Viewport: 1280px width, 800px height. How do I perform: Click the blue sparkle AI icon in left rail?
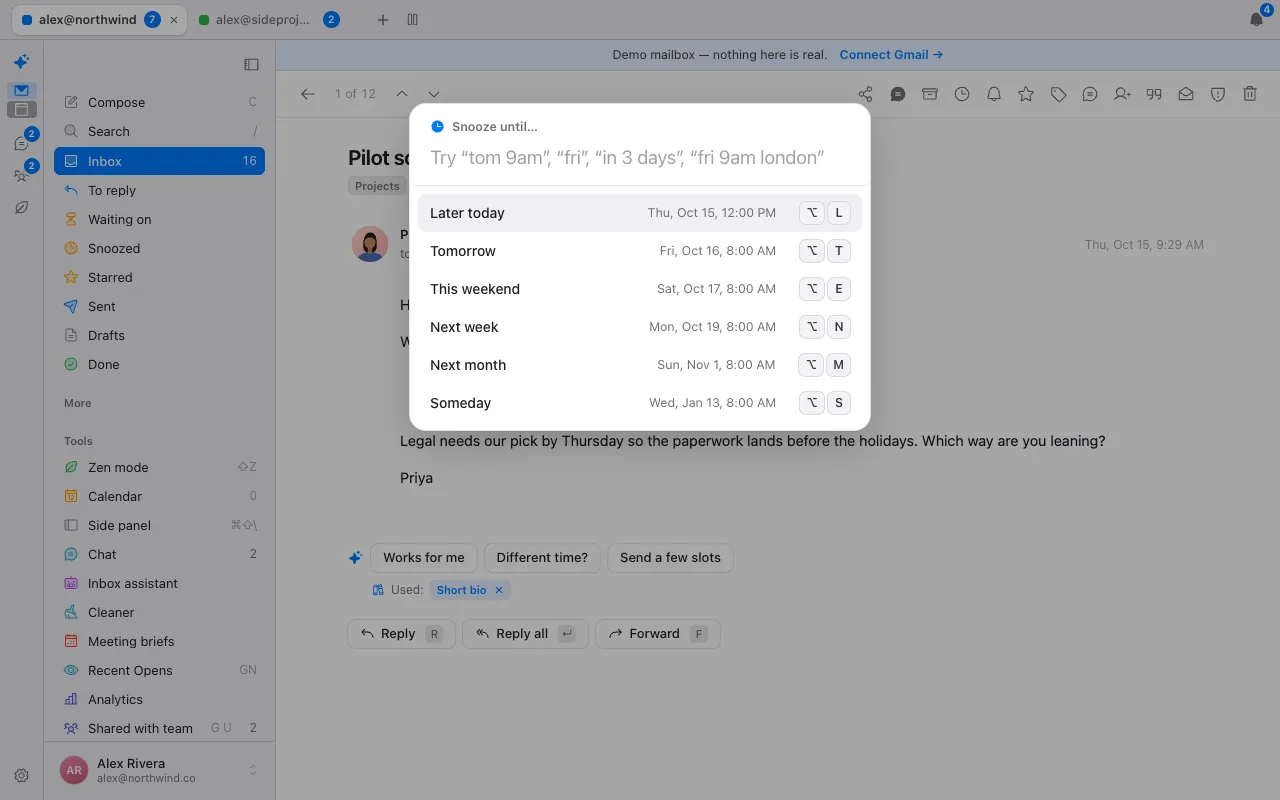21,62
